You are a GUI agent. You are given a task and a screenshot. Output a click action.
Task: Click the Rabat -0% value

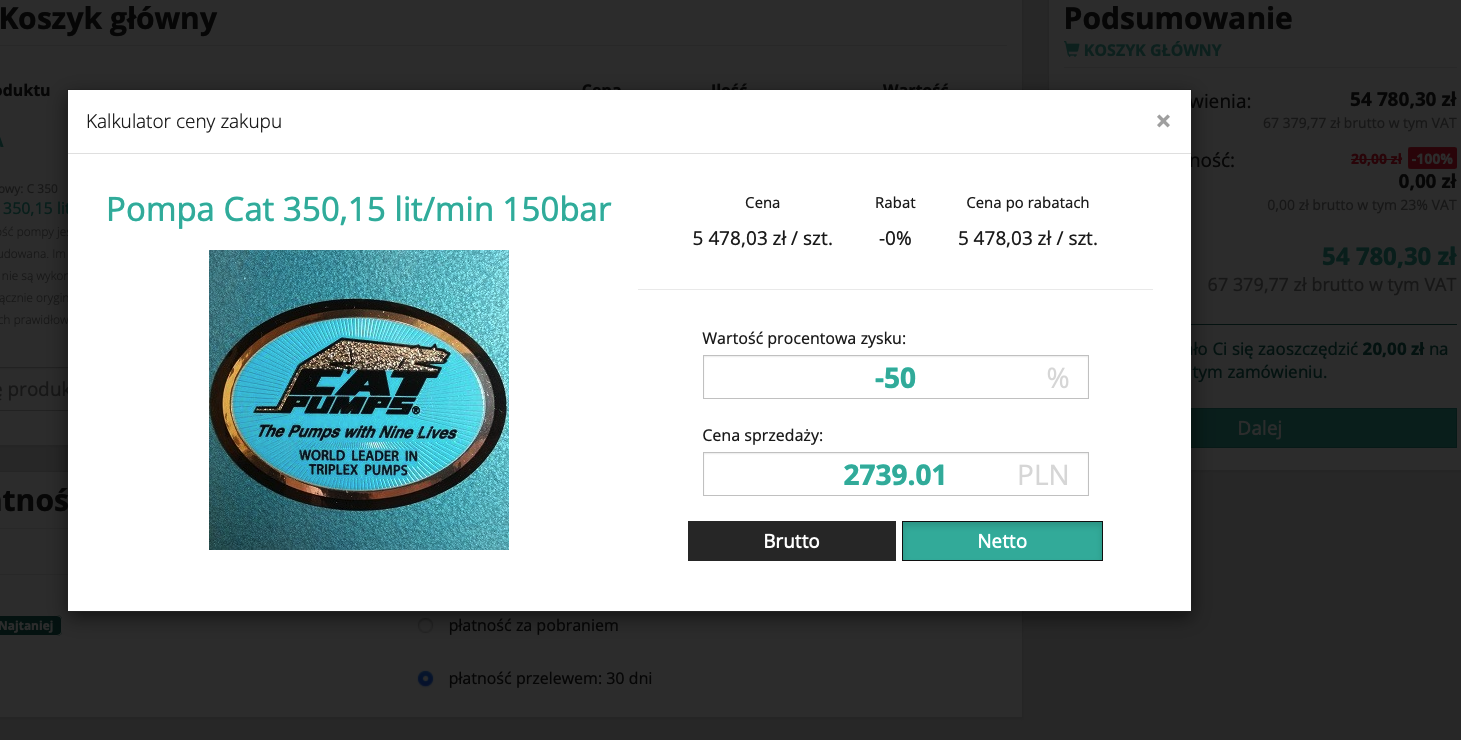pos(895,239)
